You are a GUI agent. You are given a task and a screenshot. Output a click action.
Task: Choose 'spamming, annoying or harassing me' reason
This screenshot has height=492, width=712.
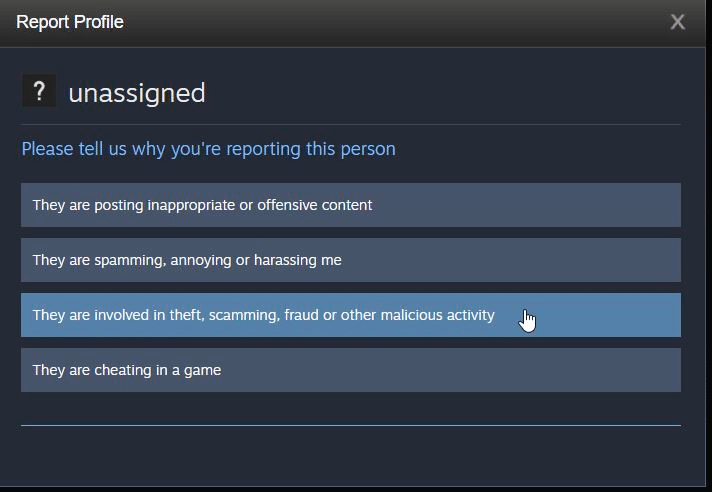351,260
